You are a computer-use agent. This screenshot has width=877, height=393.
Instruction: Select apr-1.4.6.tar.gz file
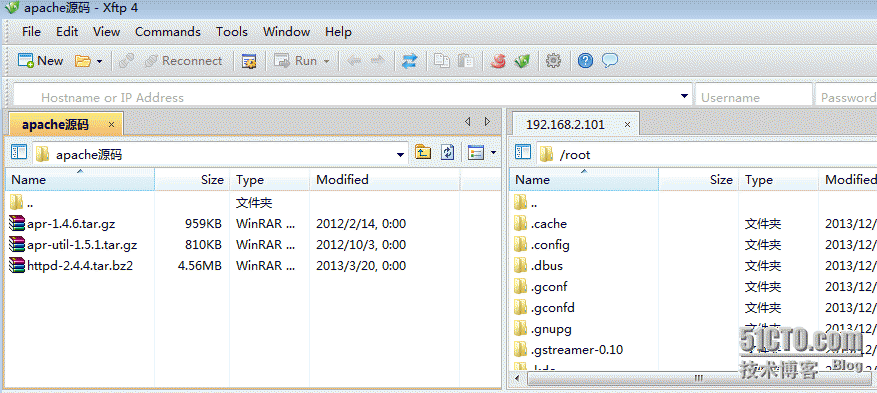(62, 224)
